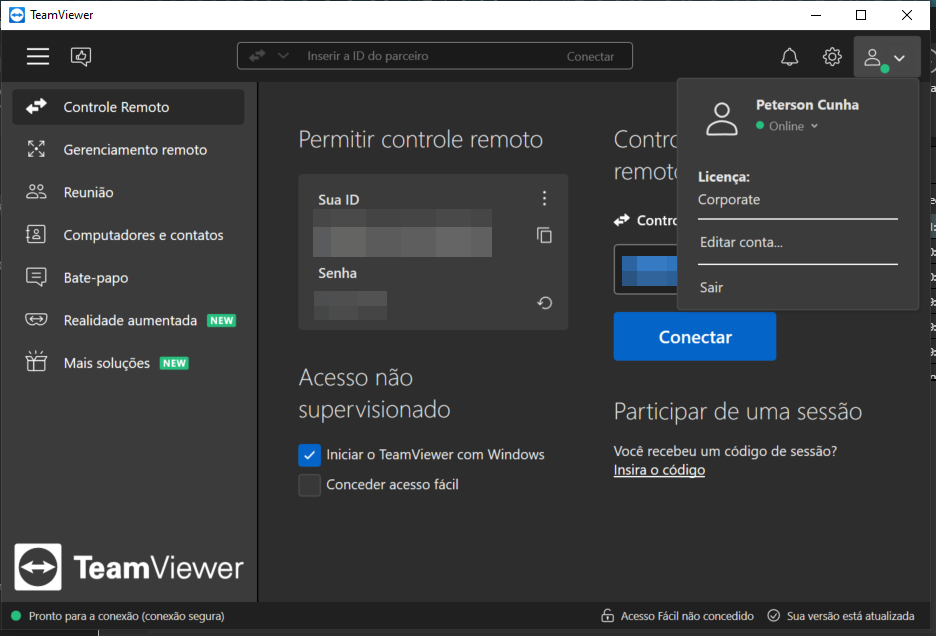Click the contacts book icon
Screen dimensions: 936x636
click(x=36, y=234)
